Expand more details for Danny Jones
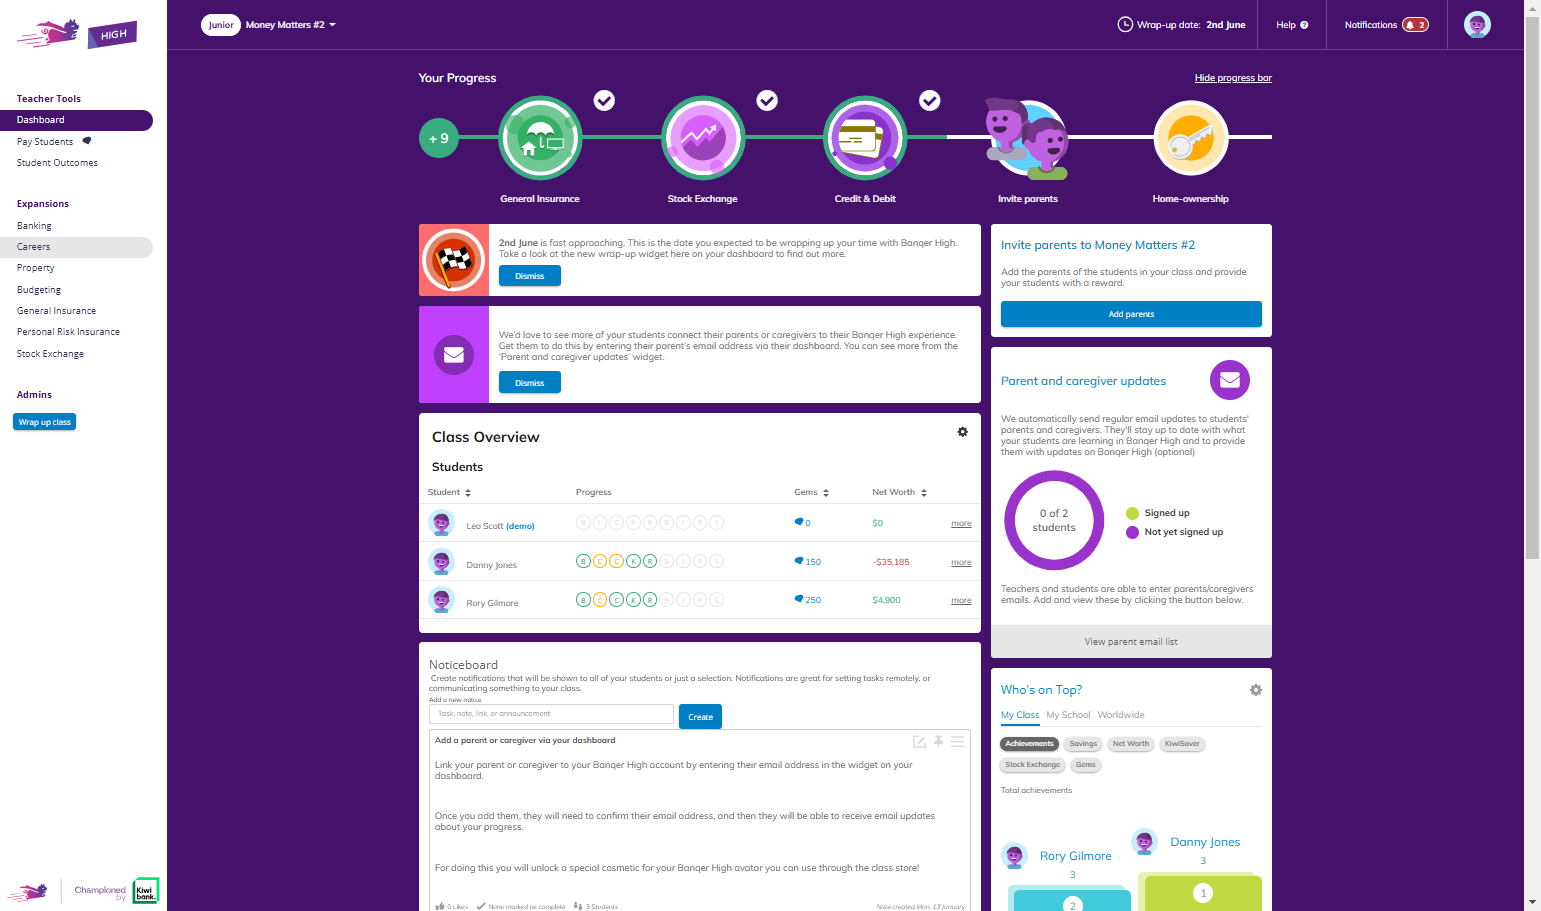This screenshot has height=911, width=1541. (x=961, y=562)
